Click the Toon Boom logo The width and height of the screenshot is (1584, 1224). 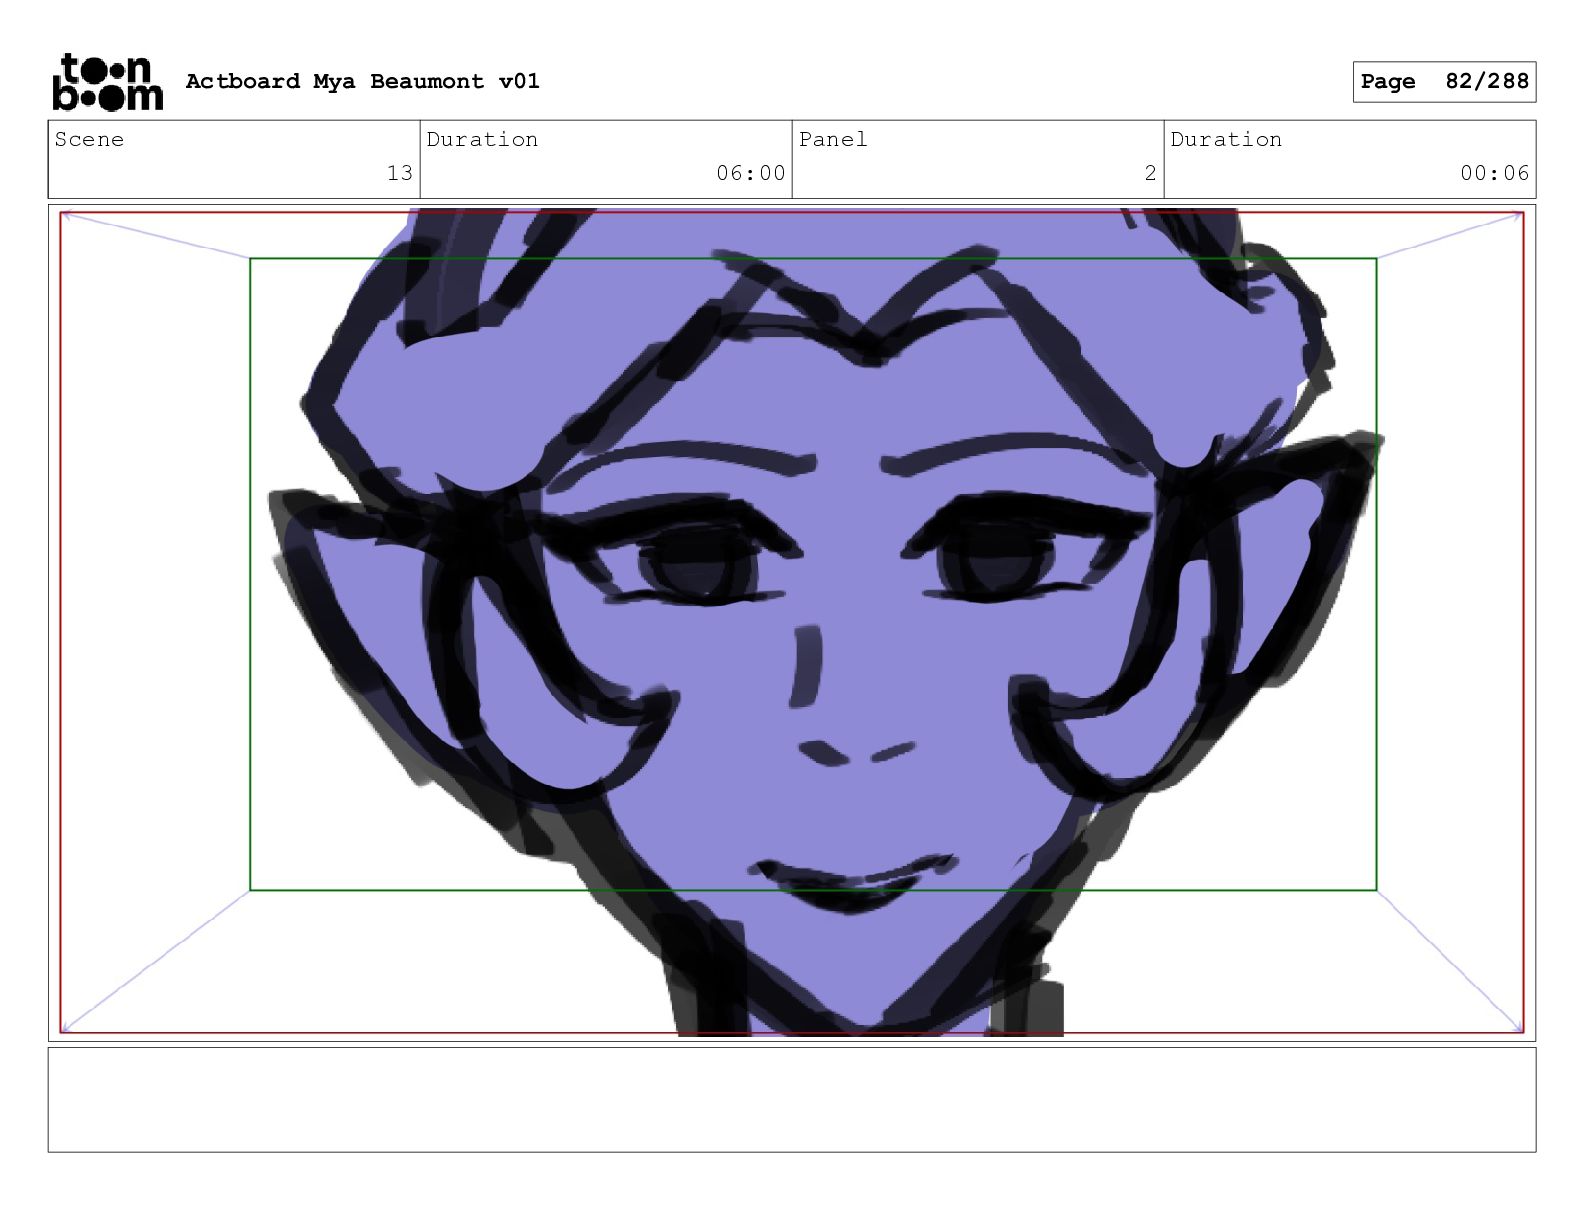coord(107,82)
